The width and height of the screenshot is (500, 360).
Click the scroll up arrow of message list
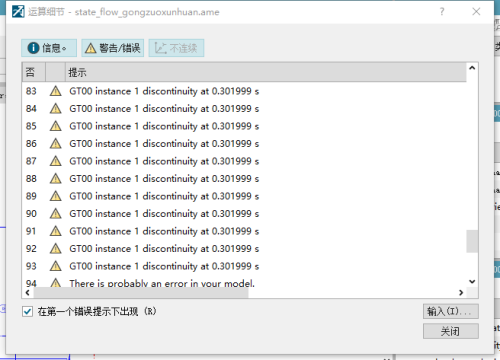(x=472, y=68)
